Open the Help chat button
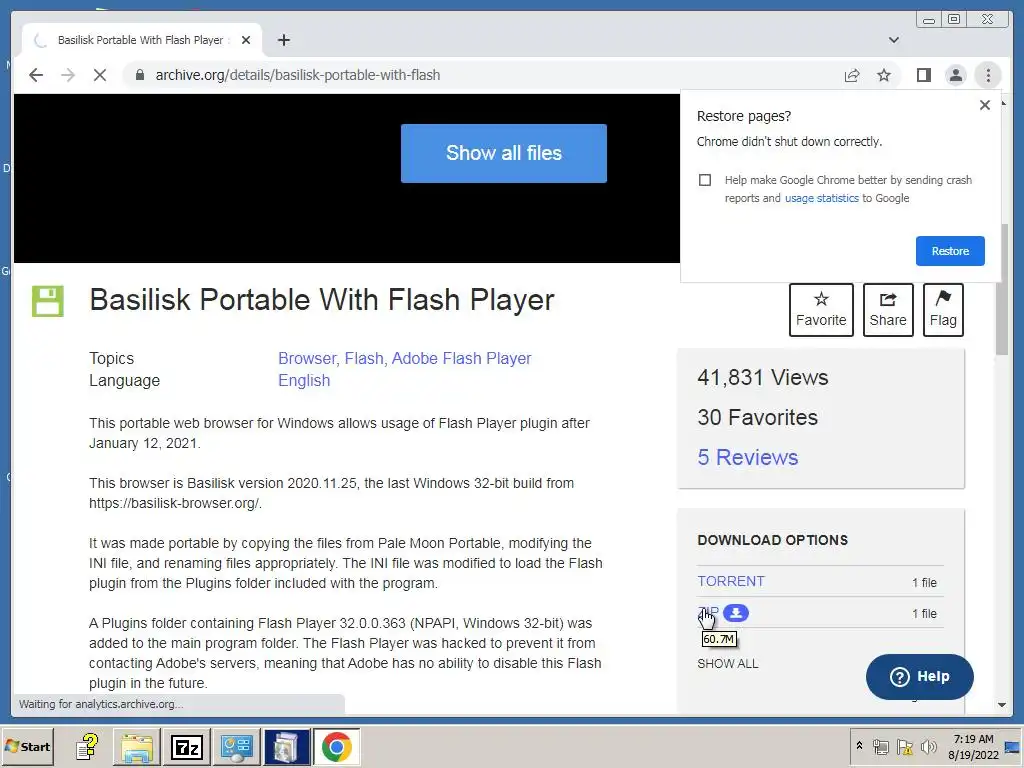This screenshot has height=768, width=1024. click(920, 677)
